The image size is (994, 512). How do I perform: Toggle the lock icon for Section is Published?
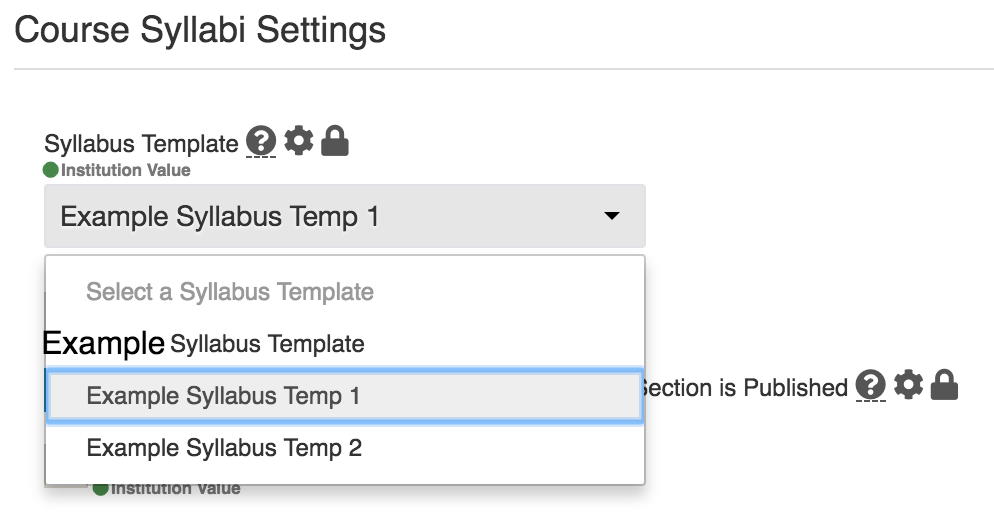pyautogui.click(x=944, y=385)
